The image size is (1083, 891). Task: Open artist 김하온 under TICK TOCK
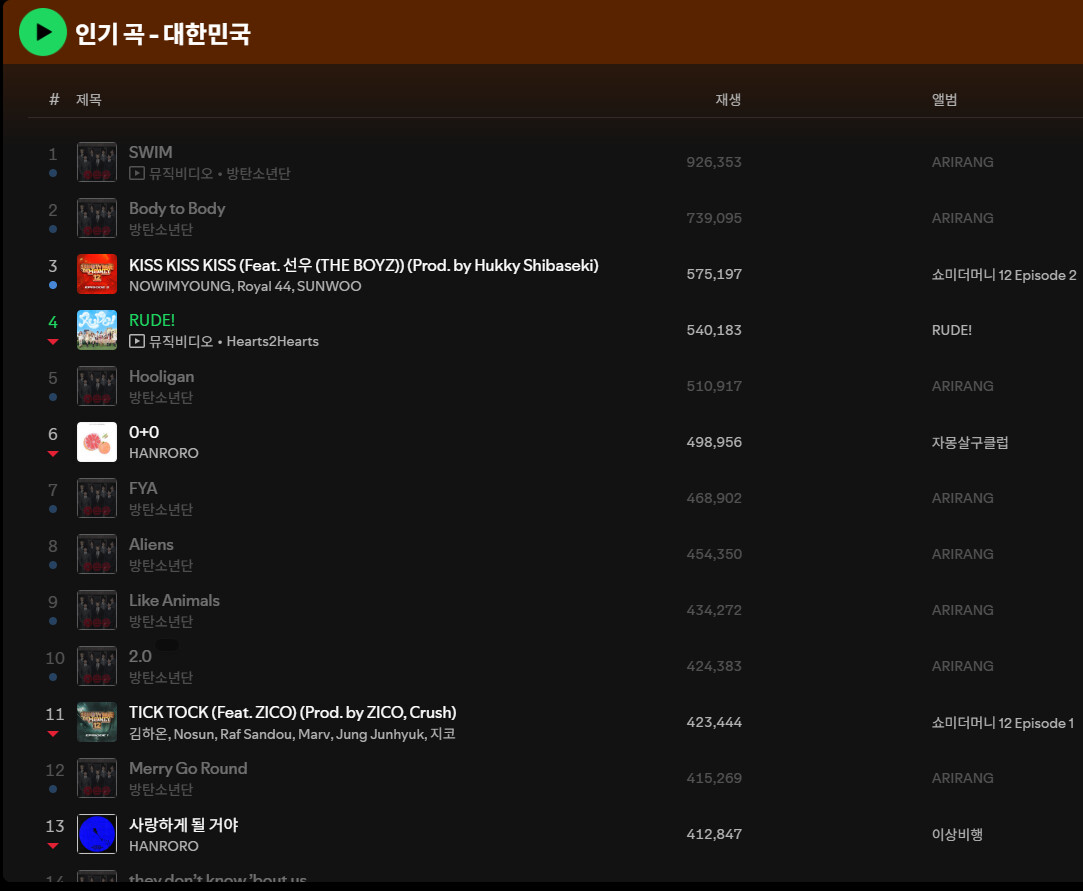pos(148,734)
